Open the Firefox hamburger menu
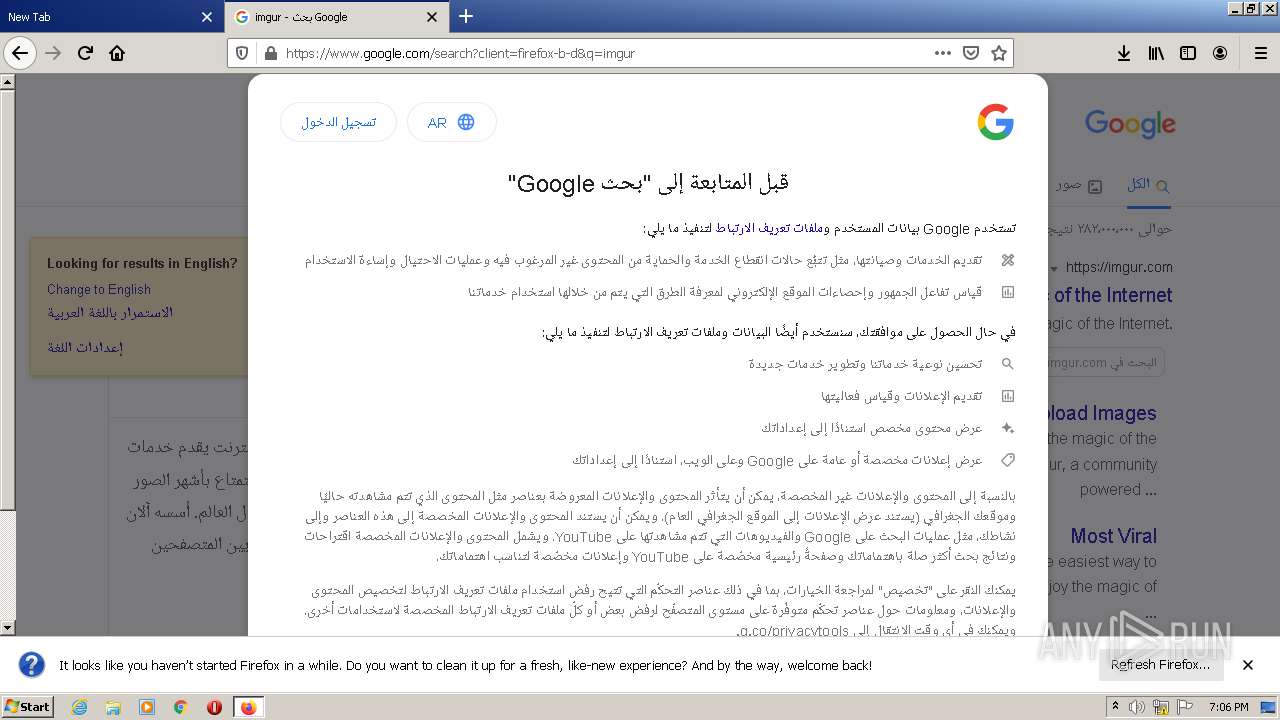 pyautogui.click(x=1261, y=53)
